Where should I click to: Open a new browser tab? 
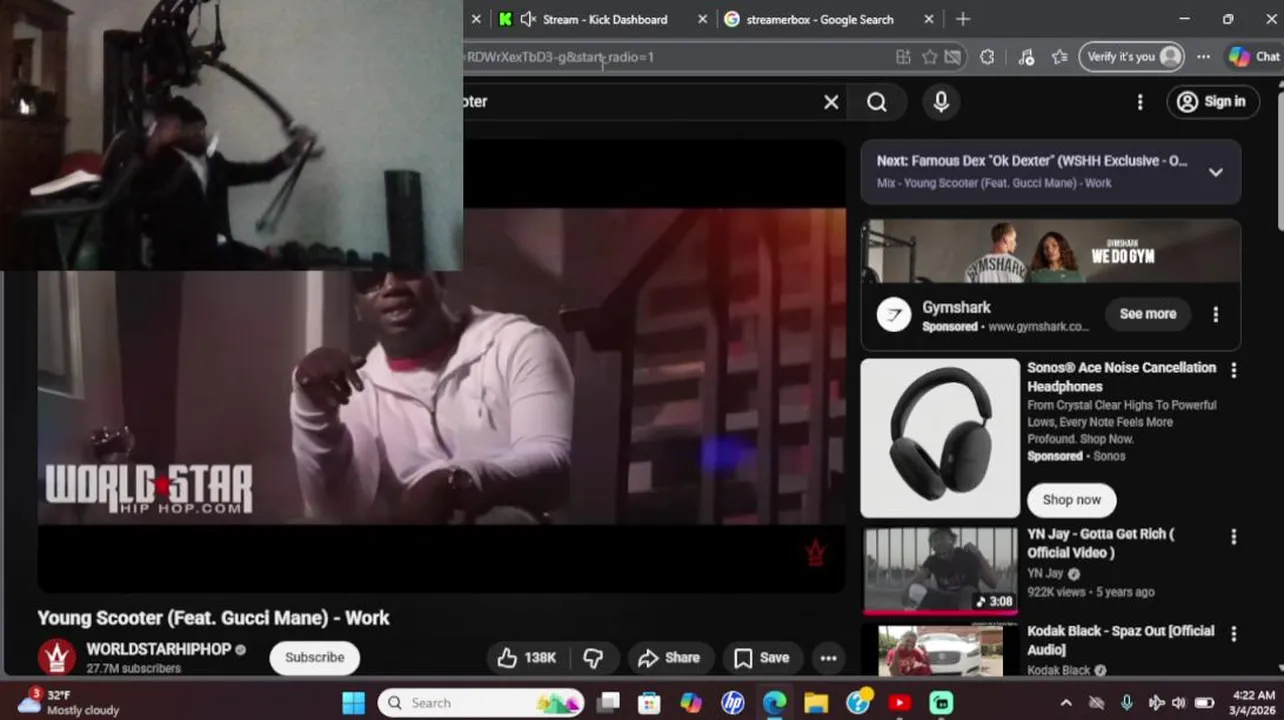[x=963, y=19]
